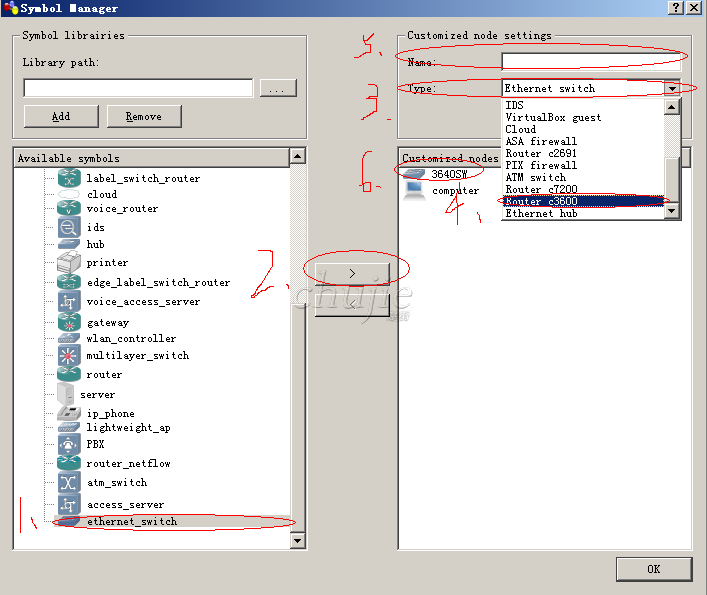
Task: Choose IDS from the Type list
Action: click(583, 105)
